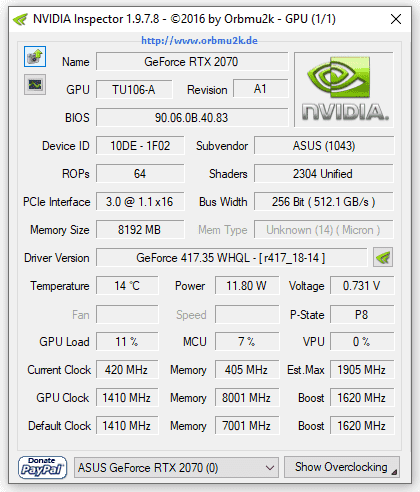Click the Subvendor field ASUS (1043)
Viewport: 420px width, 492px height.
[x=324, y=146]
